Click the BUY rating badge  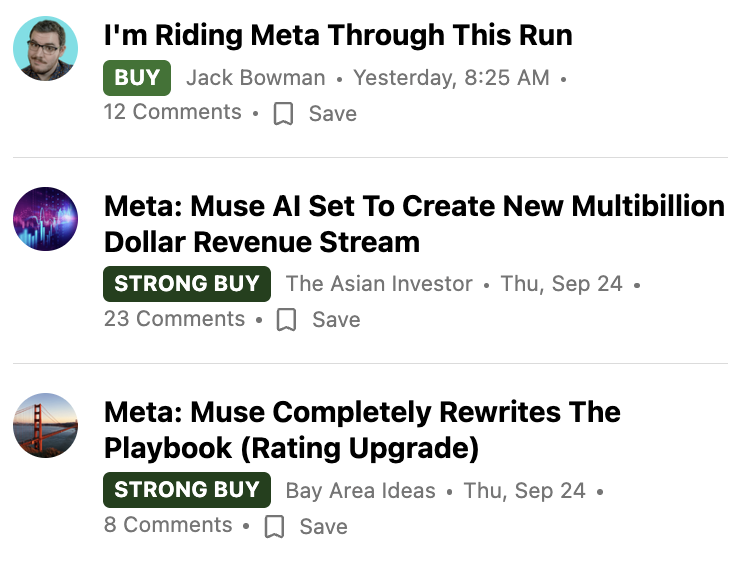[x=137, y=78]
